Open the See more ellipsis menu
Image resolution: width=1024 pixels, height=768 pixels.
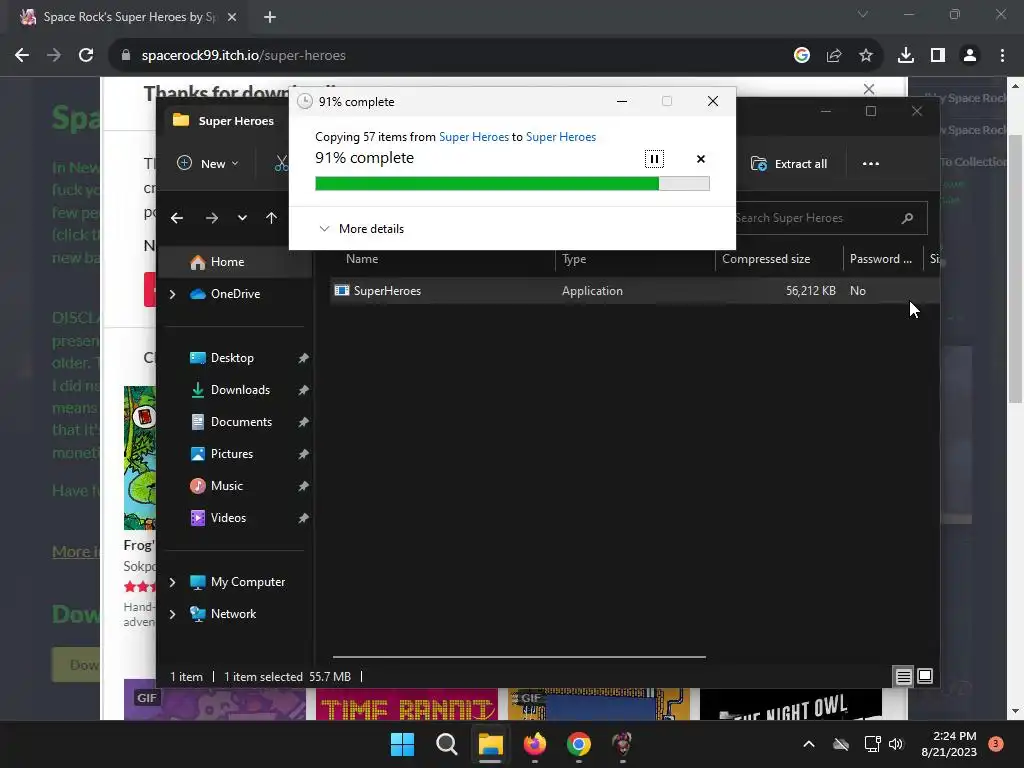(871, 163)
